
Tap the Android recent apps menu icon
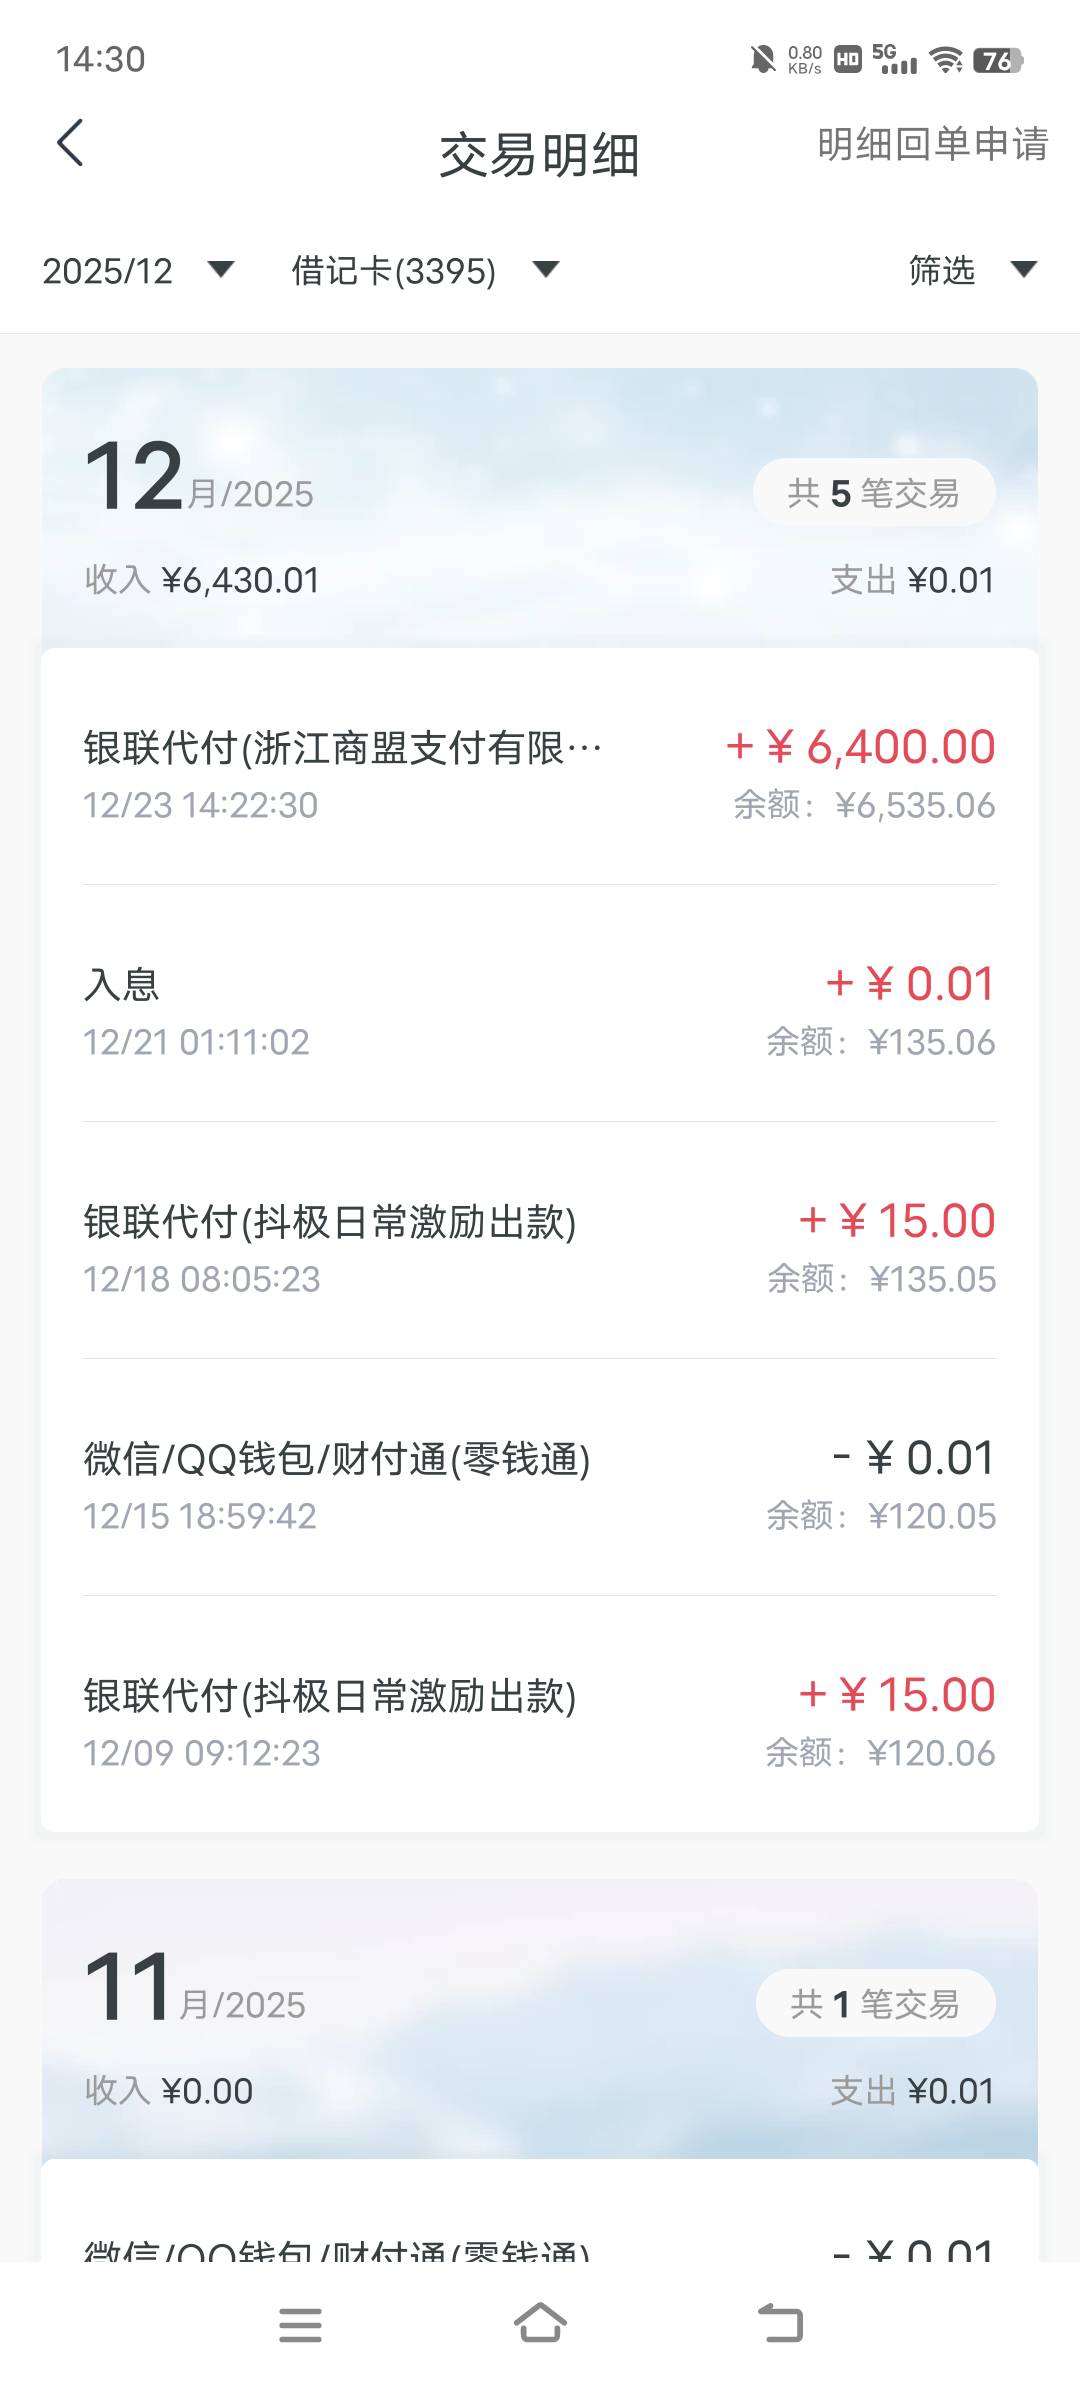(x=300, y=2325)
